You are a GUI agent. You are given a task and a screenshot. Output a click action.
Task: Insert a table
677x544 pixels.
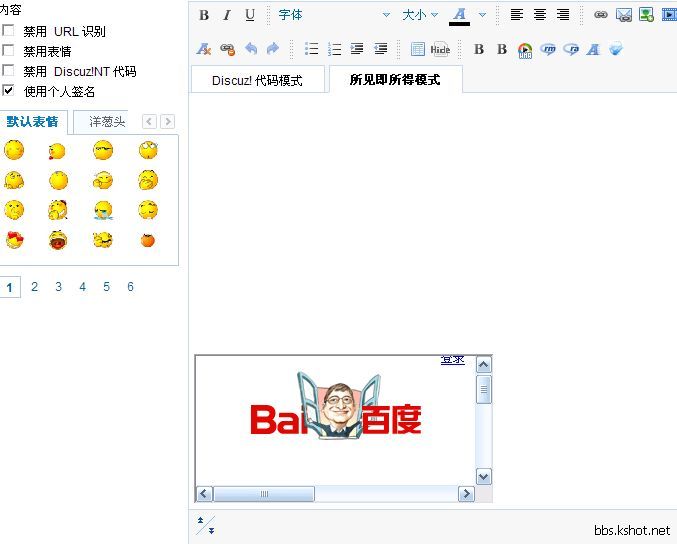click(x=418, y=49)
